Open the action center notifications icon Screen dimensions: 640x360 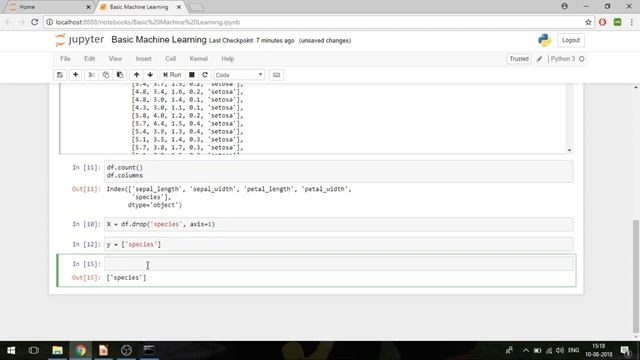tap(625, 350)
